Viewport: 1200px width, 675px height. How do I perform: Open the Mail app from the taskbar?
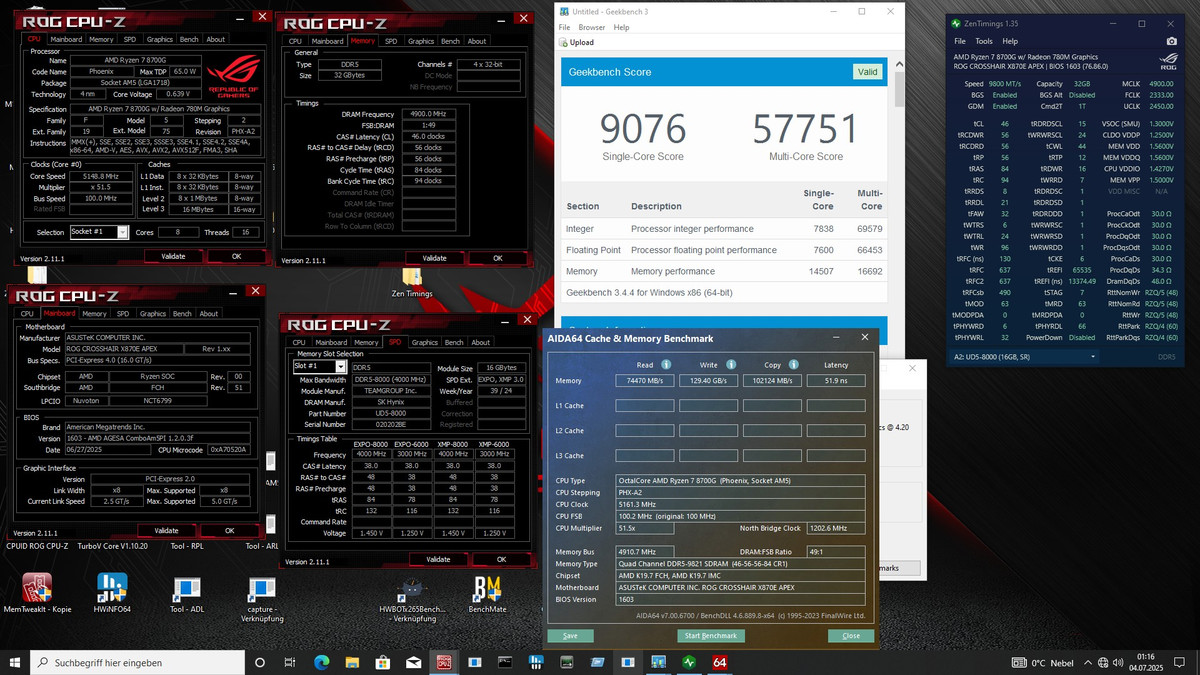[413, 662]
